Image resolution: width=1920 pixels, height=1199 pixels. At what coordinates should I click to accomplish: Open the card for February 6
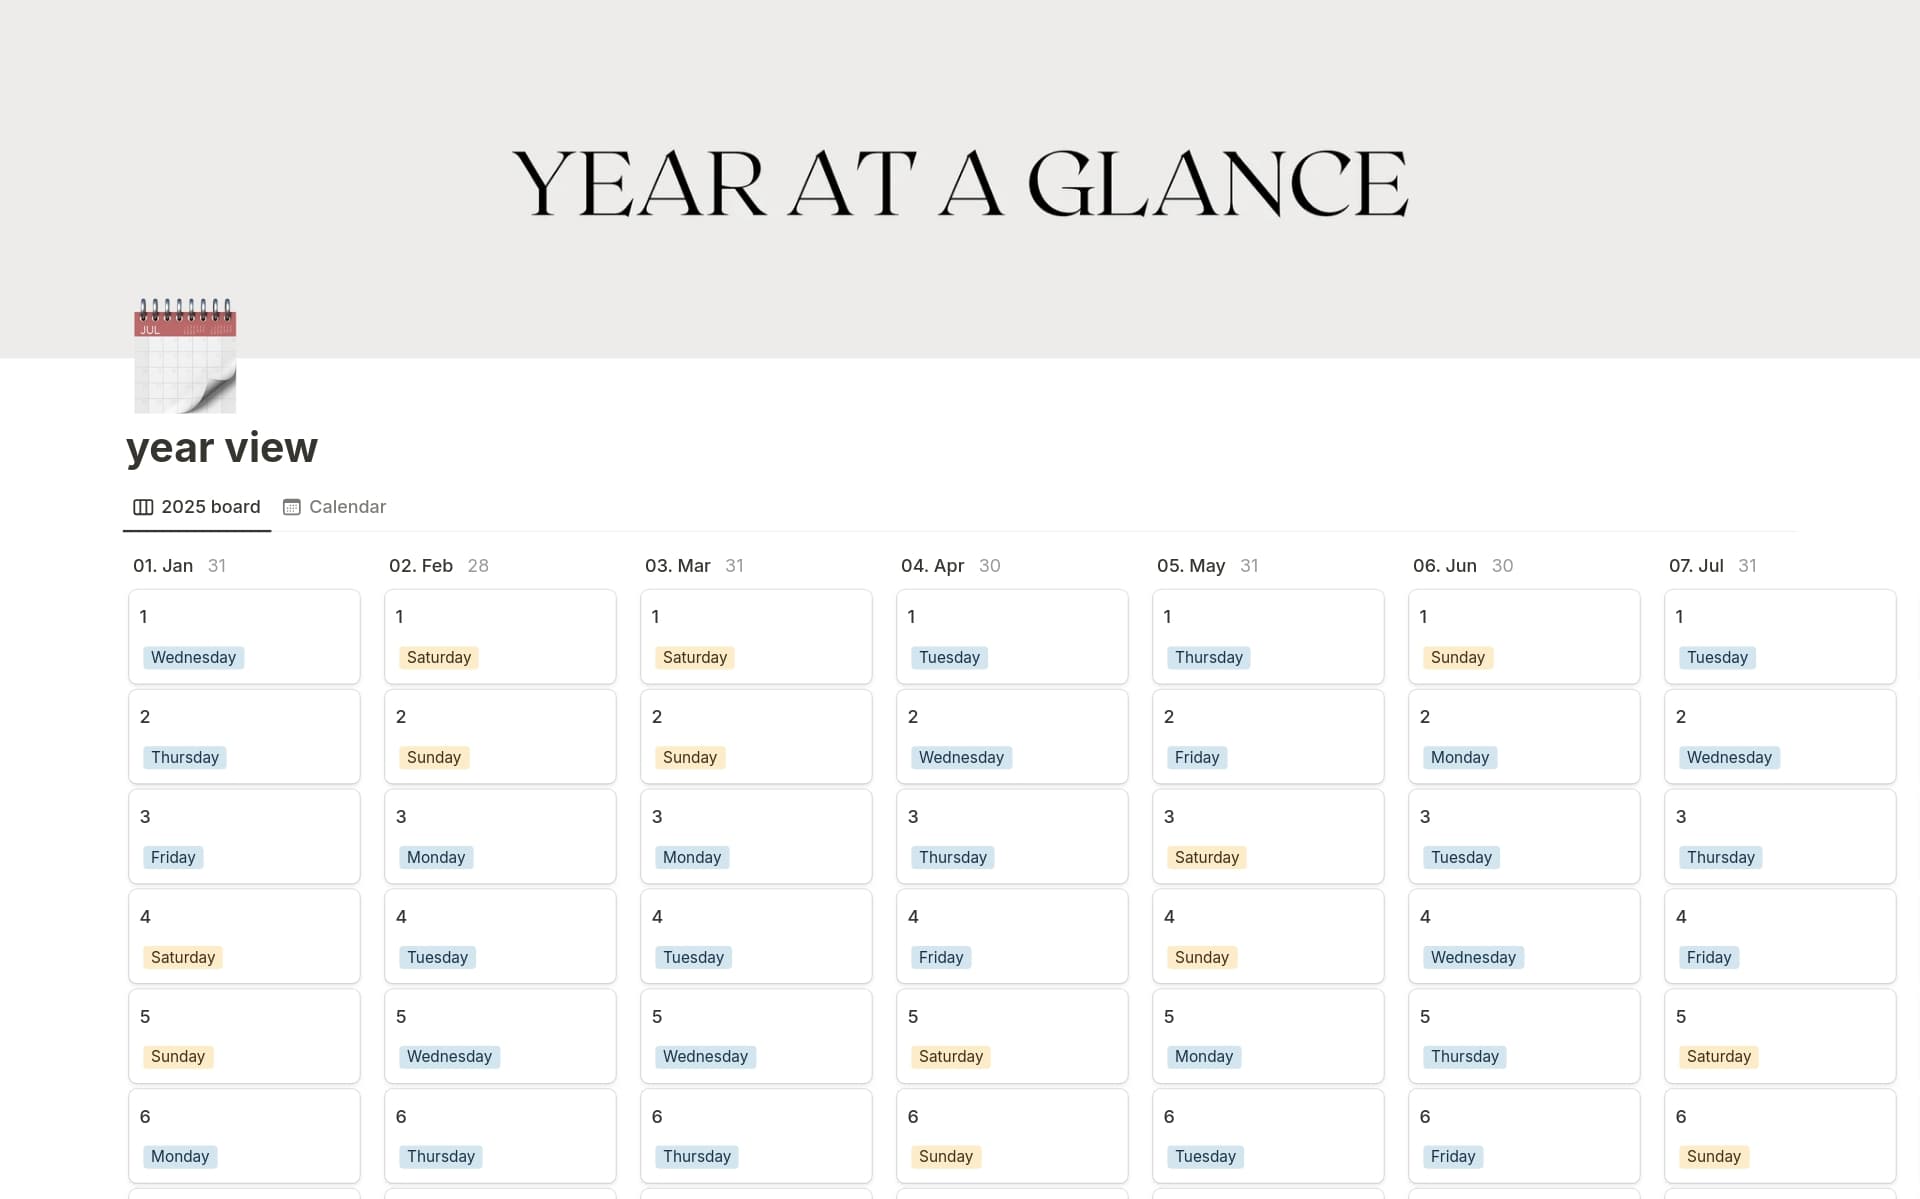tap(500, 1136)
